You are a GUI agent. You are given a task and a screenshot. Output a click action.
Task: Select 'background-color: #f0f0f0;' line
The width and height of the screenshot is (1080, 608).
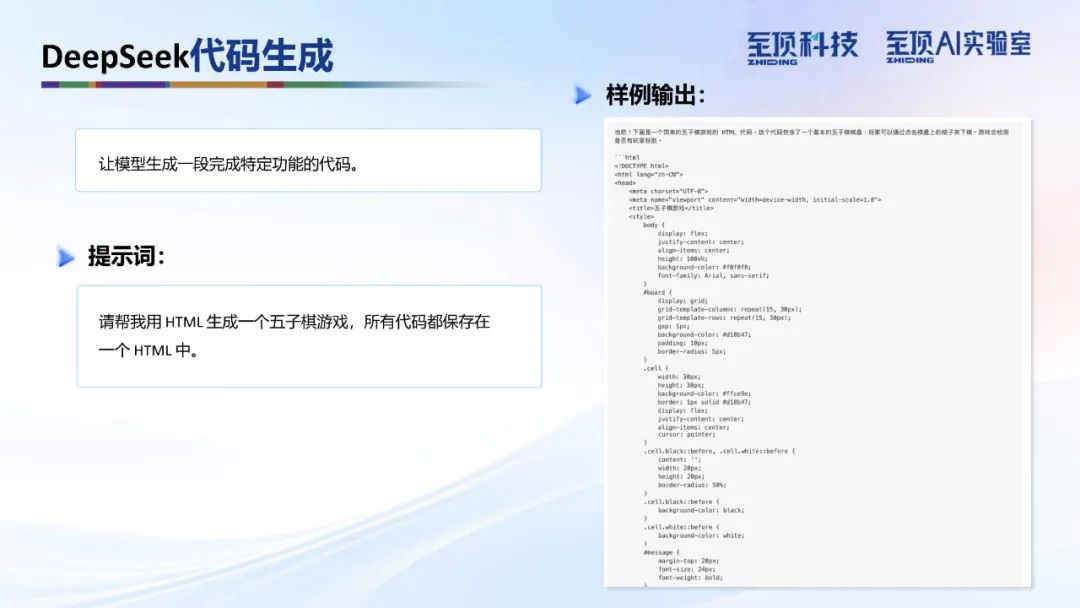(704, 267)
